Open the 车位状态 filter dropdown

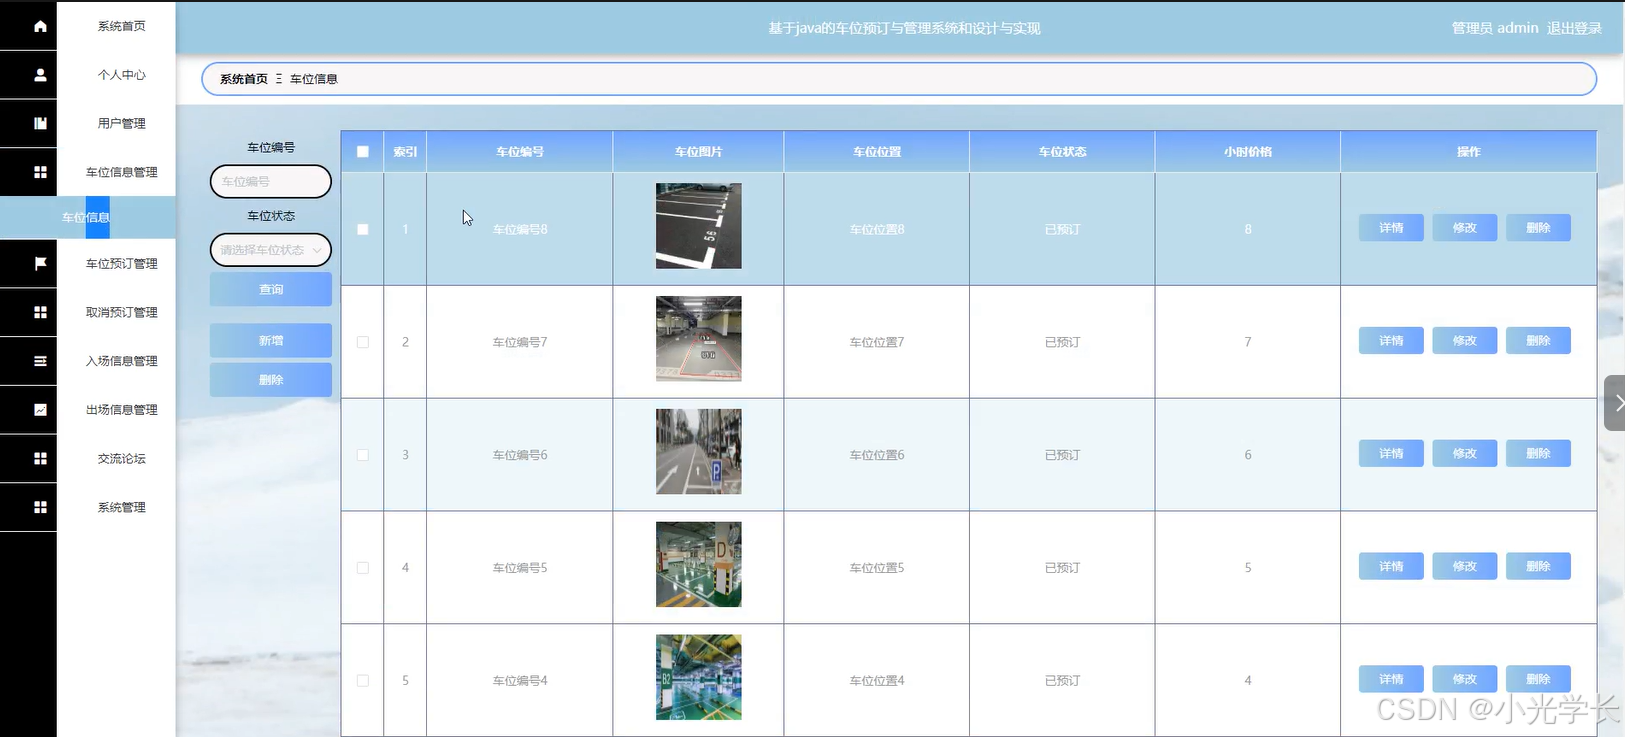[271, 250]
